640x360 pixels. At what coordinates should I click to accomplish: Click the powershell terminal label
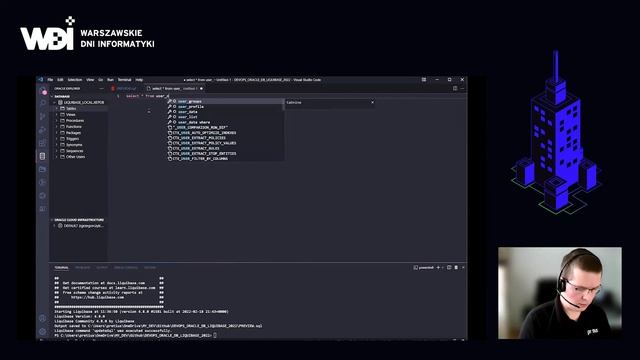click(x=423, y=267)
